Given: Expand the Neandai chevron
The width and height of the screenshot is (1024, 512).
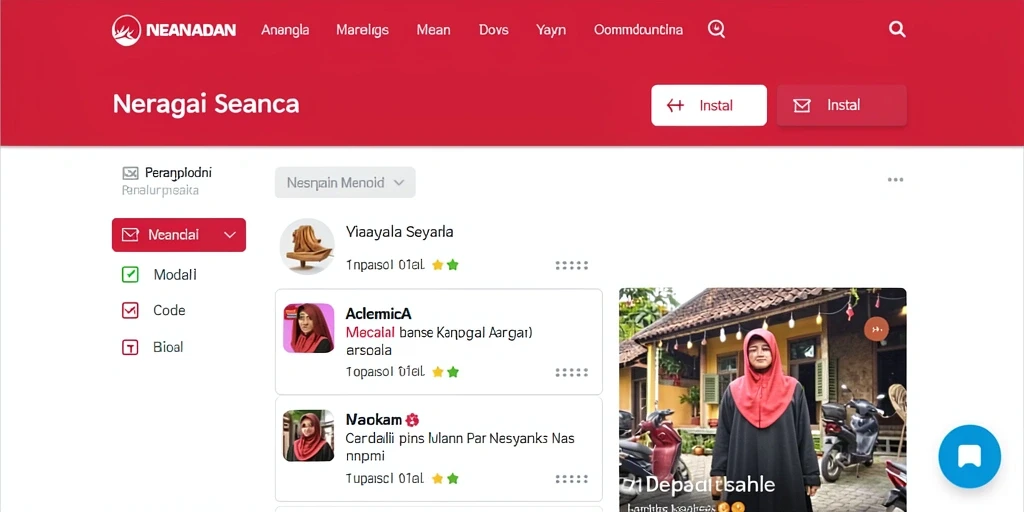Looking at the screenshot, I should click(x=230, y=234).
